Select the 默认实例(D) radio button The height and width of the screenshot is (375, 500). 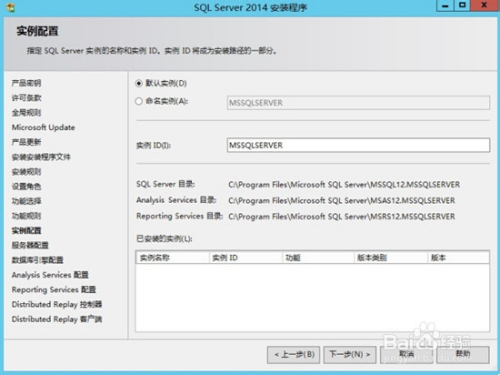point(139,83)
